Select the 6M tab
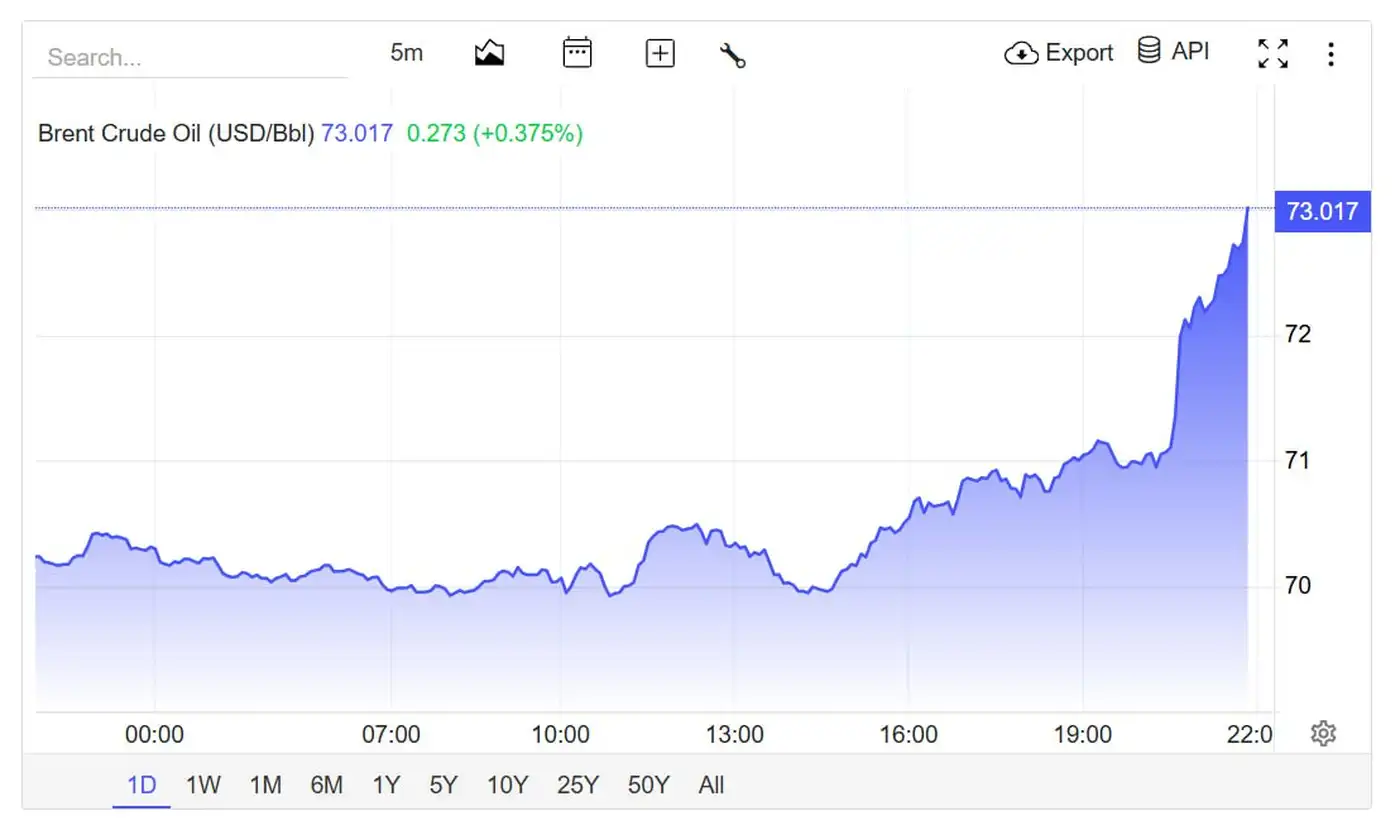Screen dimensions: 1400x835 326,786
